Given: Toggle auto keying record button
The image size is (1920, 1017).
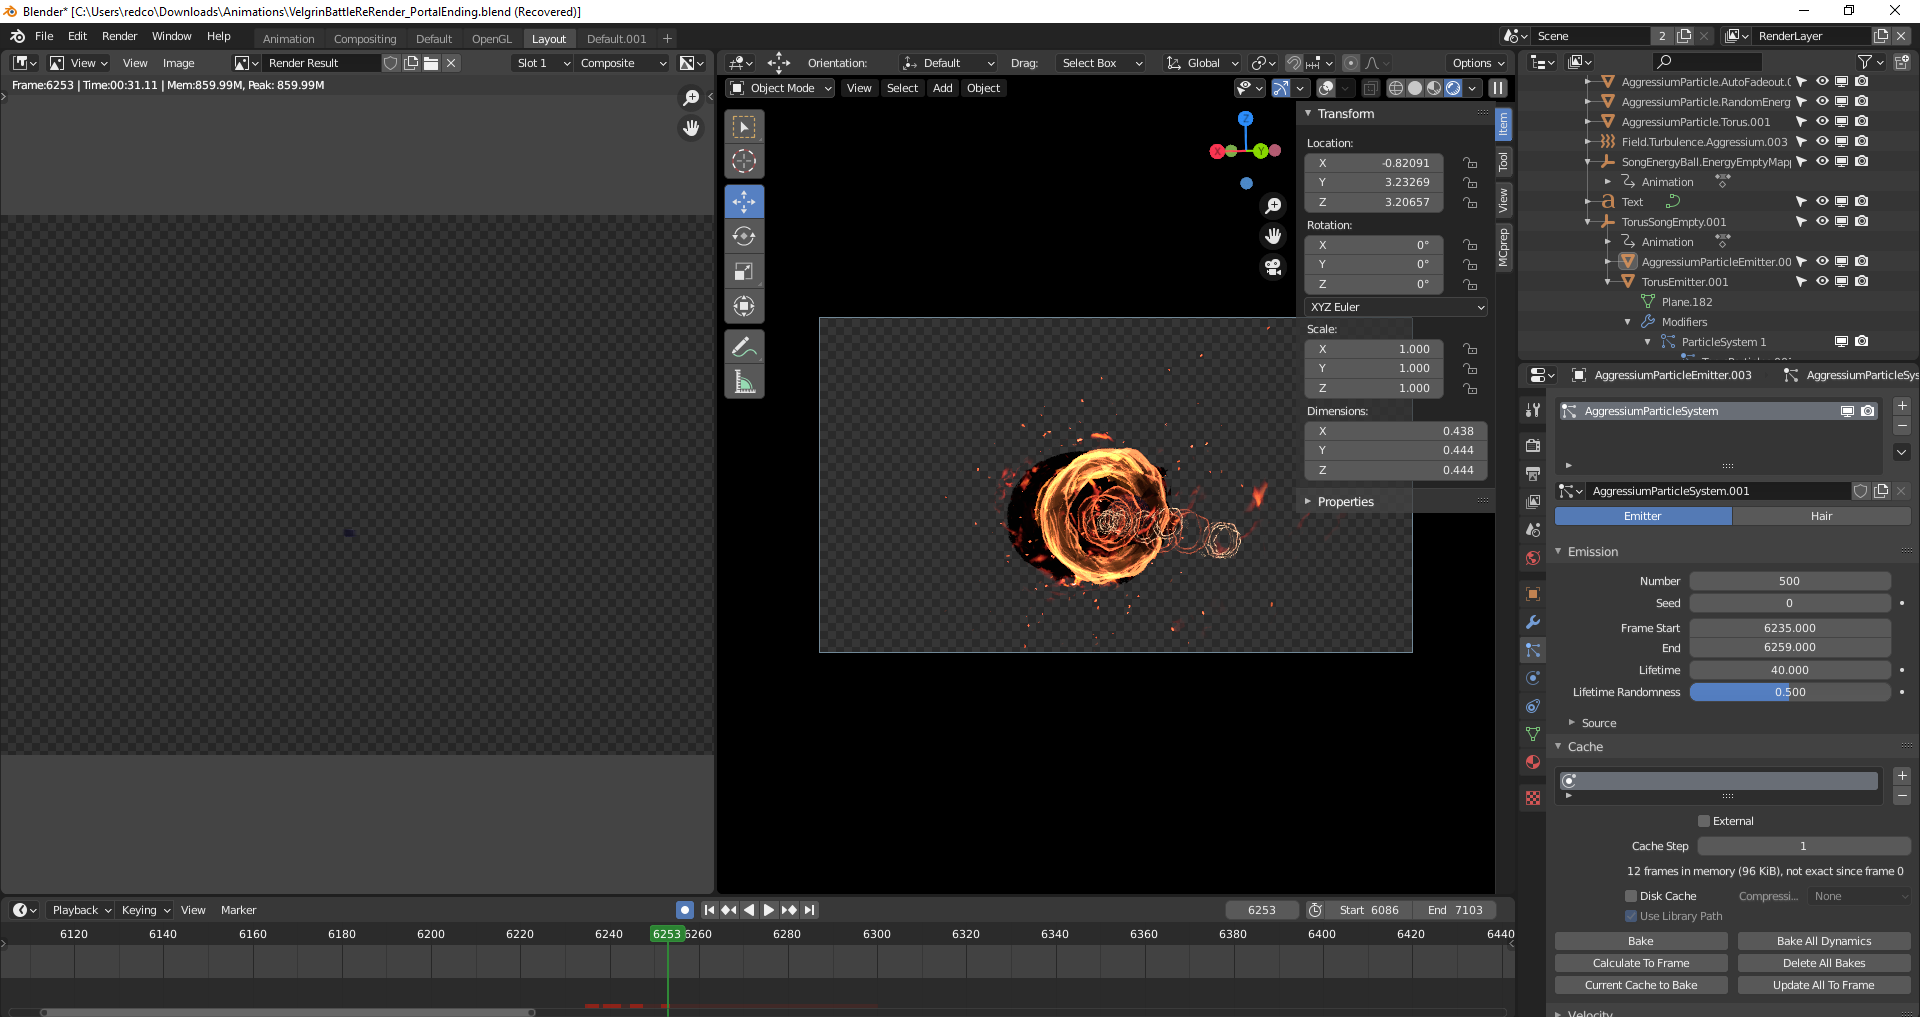Looking at the screenshot, I should tap(685, 910).
